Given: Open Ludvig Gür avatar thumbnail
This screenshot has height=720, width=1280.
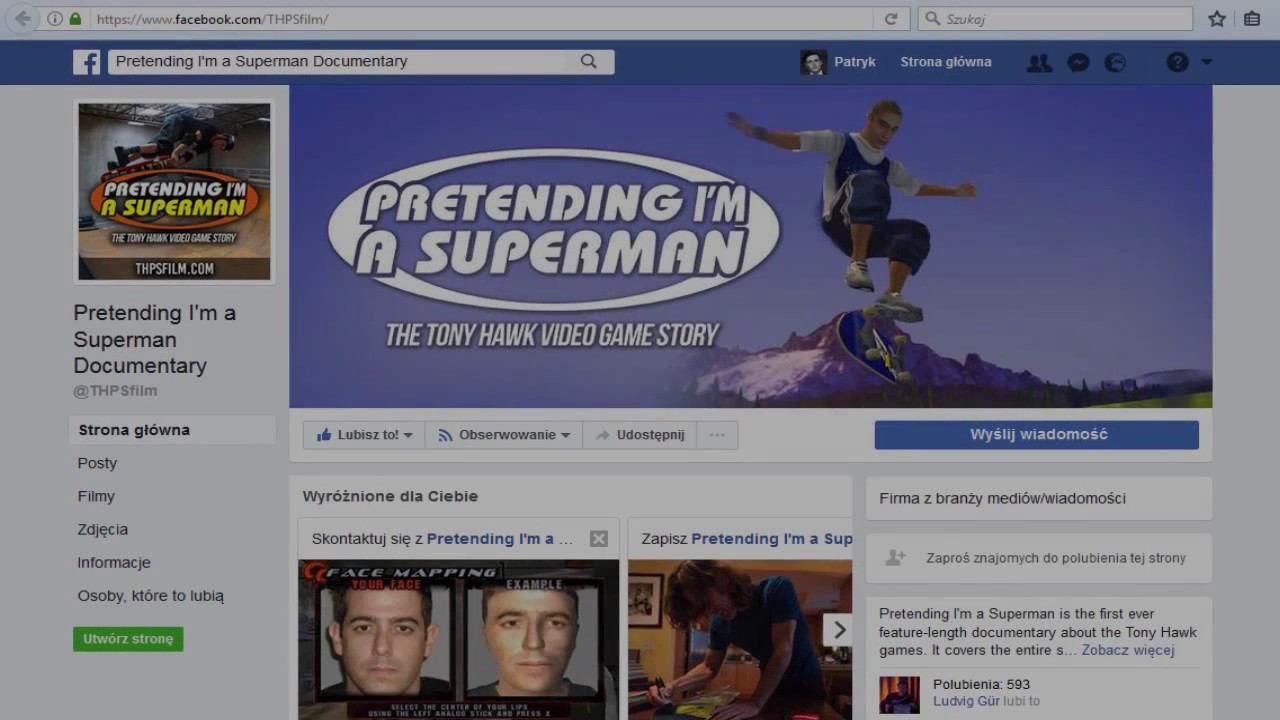Looking at the screenshot, I should point(899,695).
